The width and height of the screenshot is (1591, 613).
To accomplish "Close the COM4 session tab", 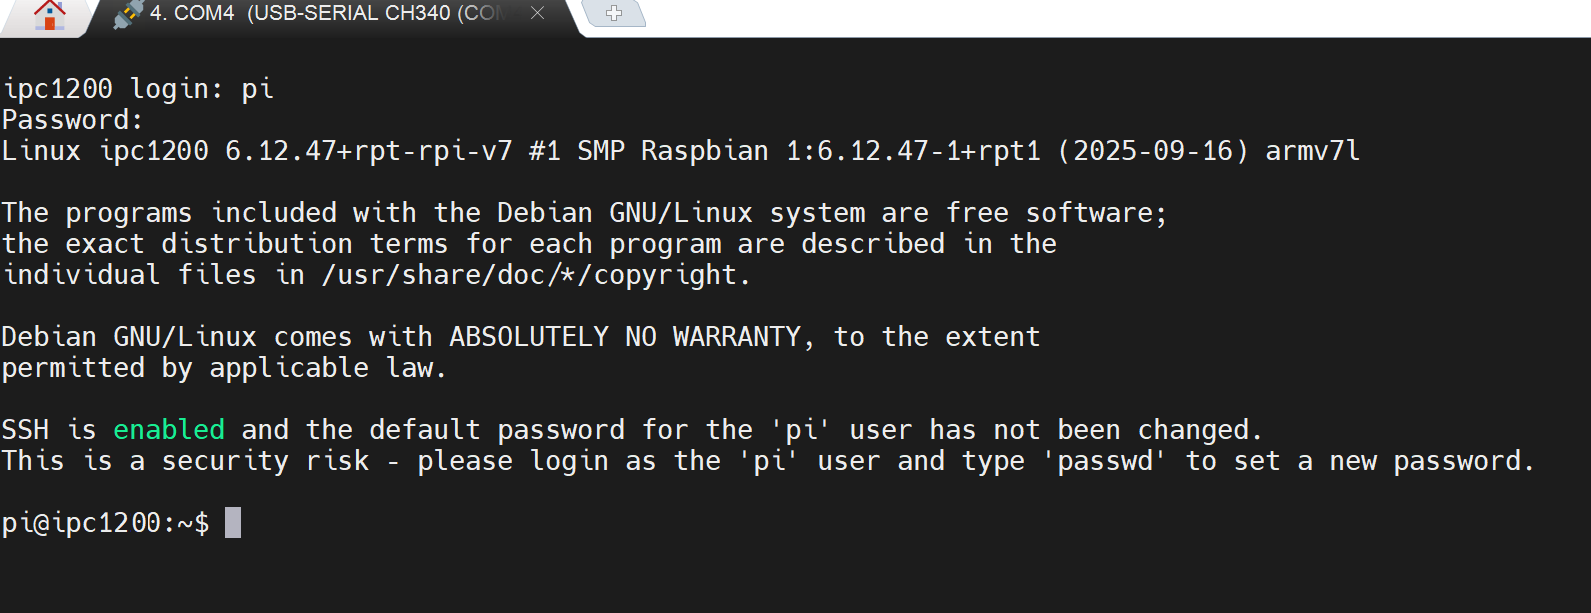I will pyautogui.click(x=537, y=14).
